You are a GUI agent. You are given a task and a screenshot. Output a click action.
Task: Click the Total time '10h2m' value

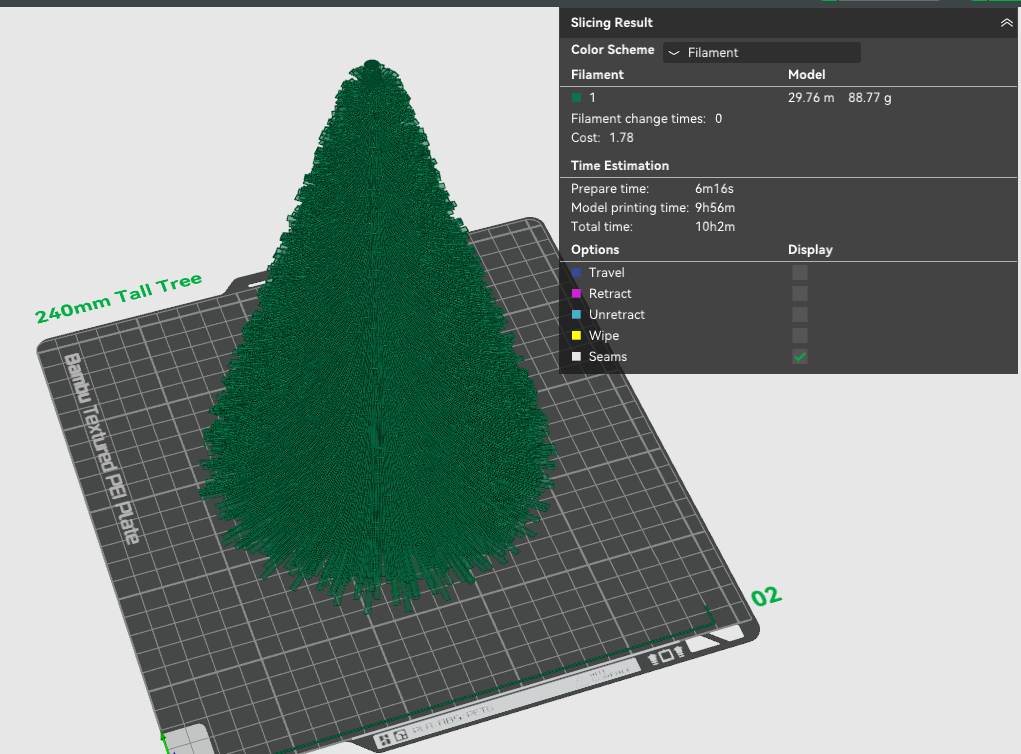[x=714, y=227]
